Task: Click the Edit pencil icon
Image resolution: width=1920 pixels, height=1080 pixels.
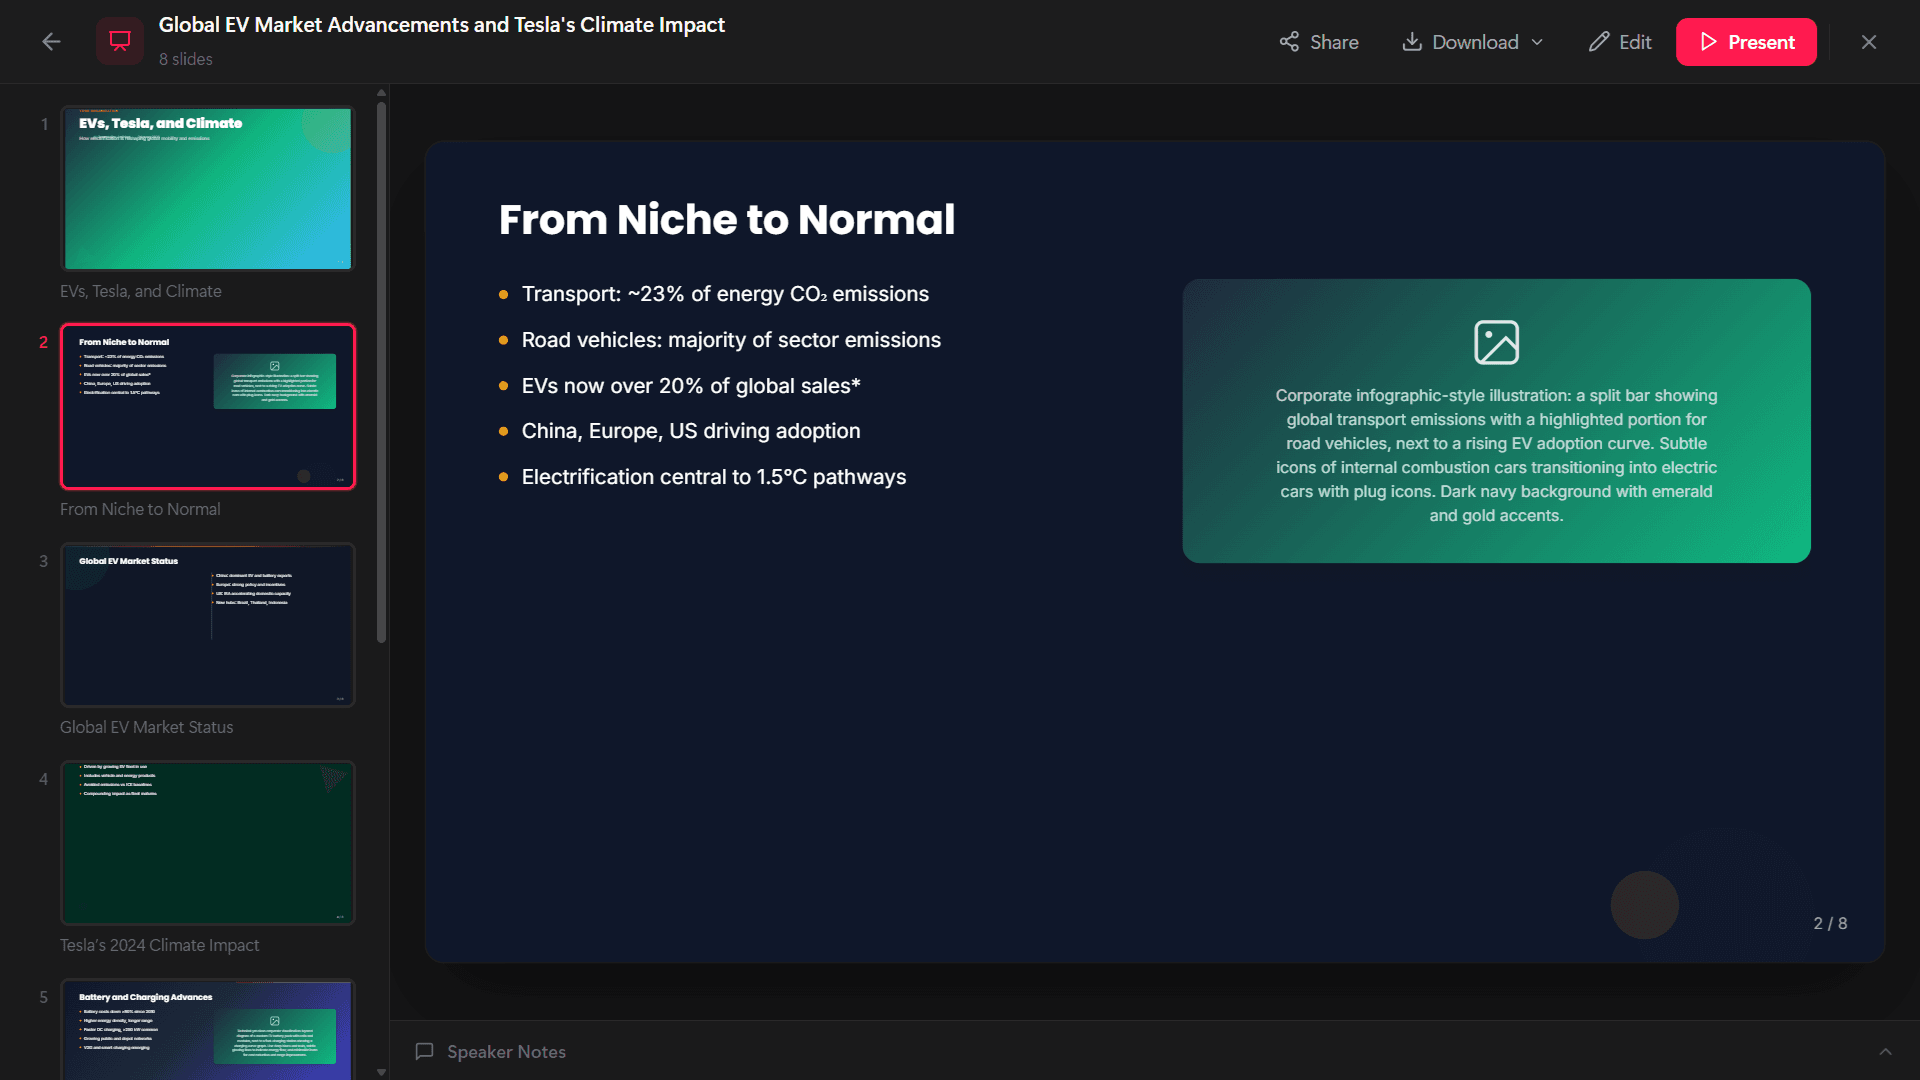Action: tap(1596, 41)
